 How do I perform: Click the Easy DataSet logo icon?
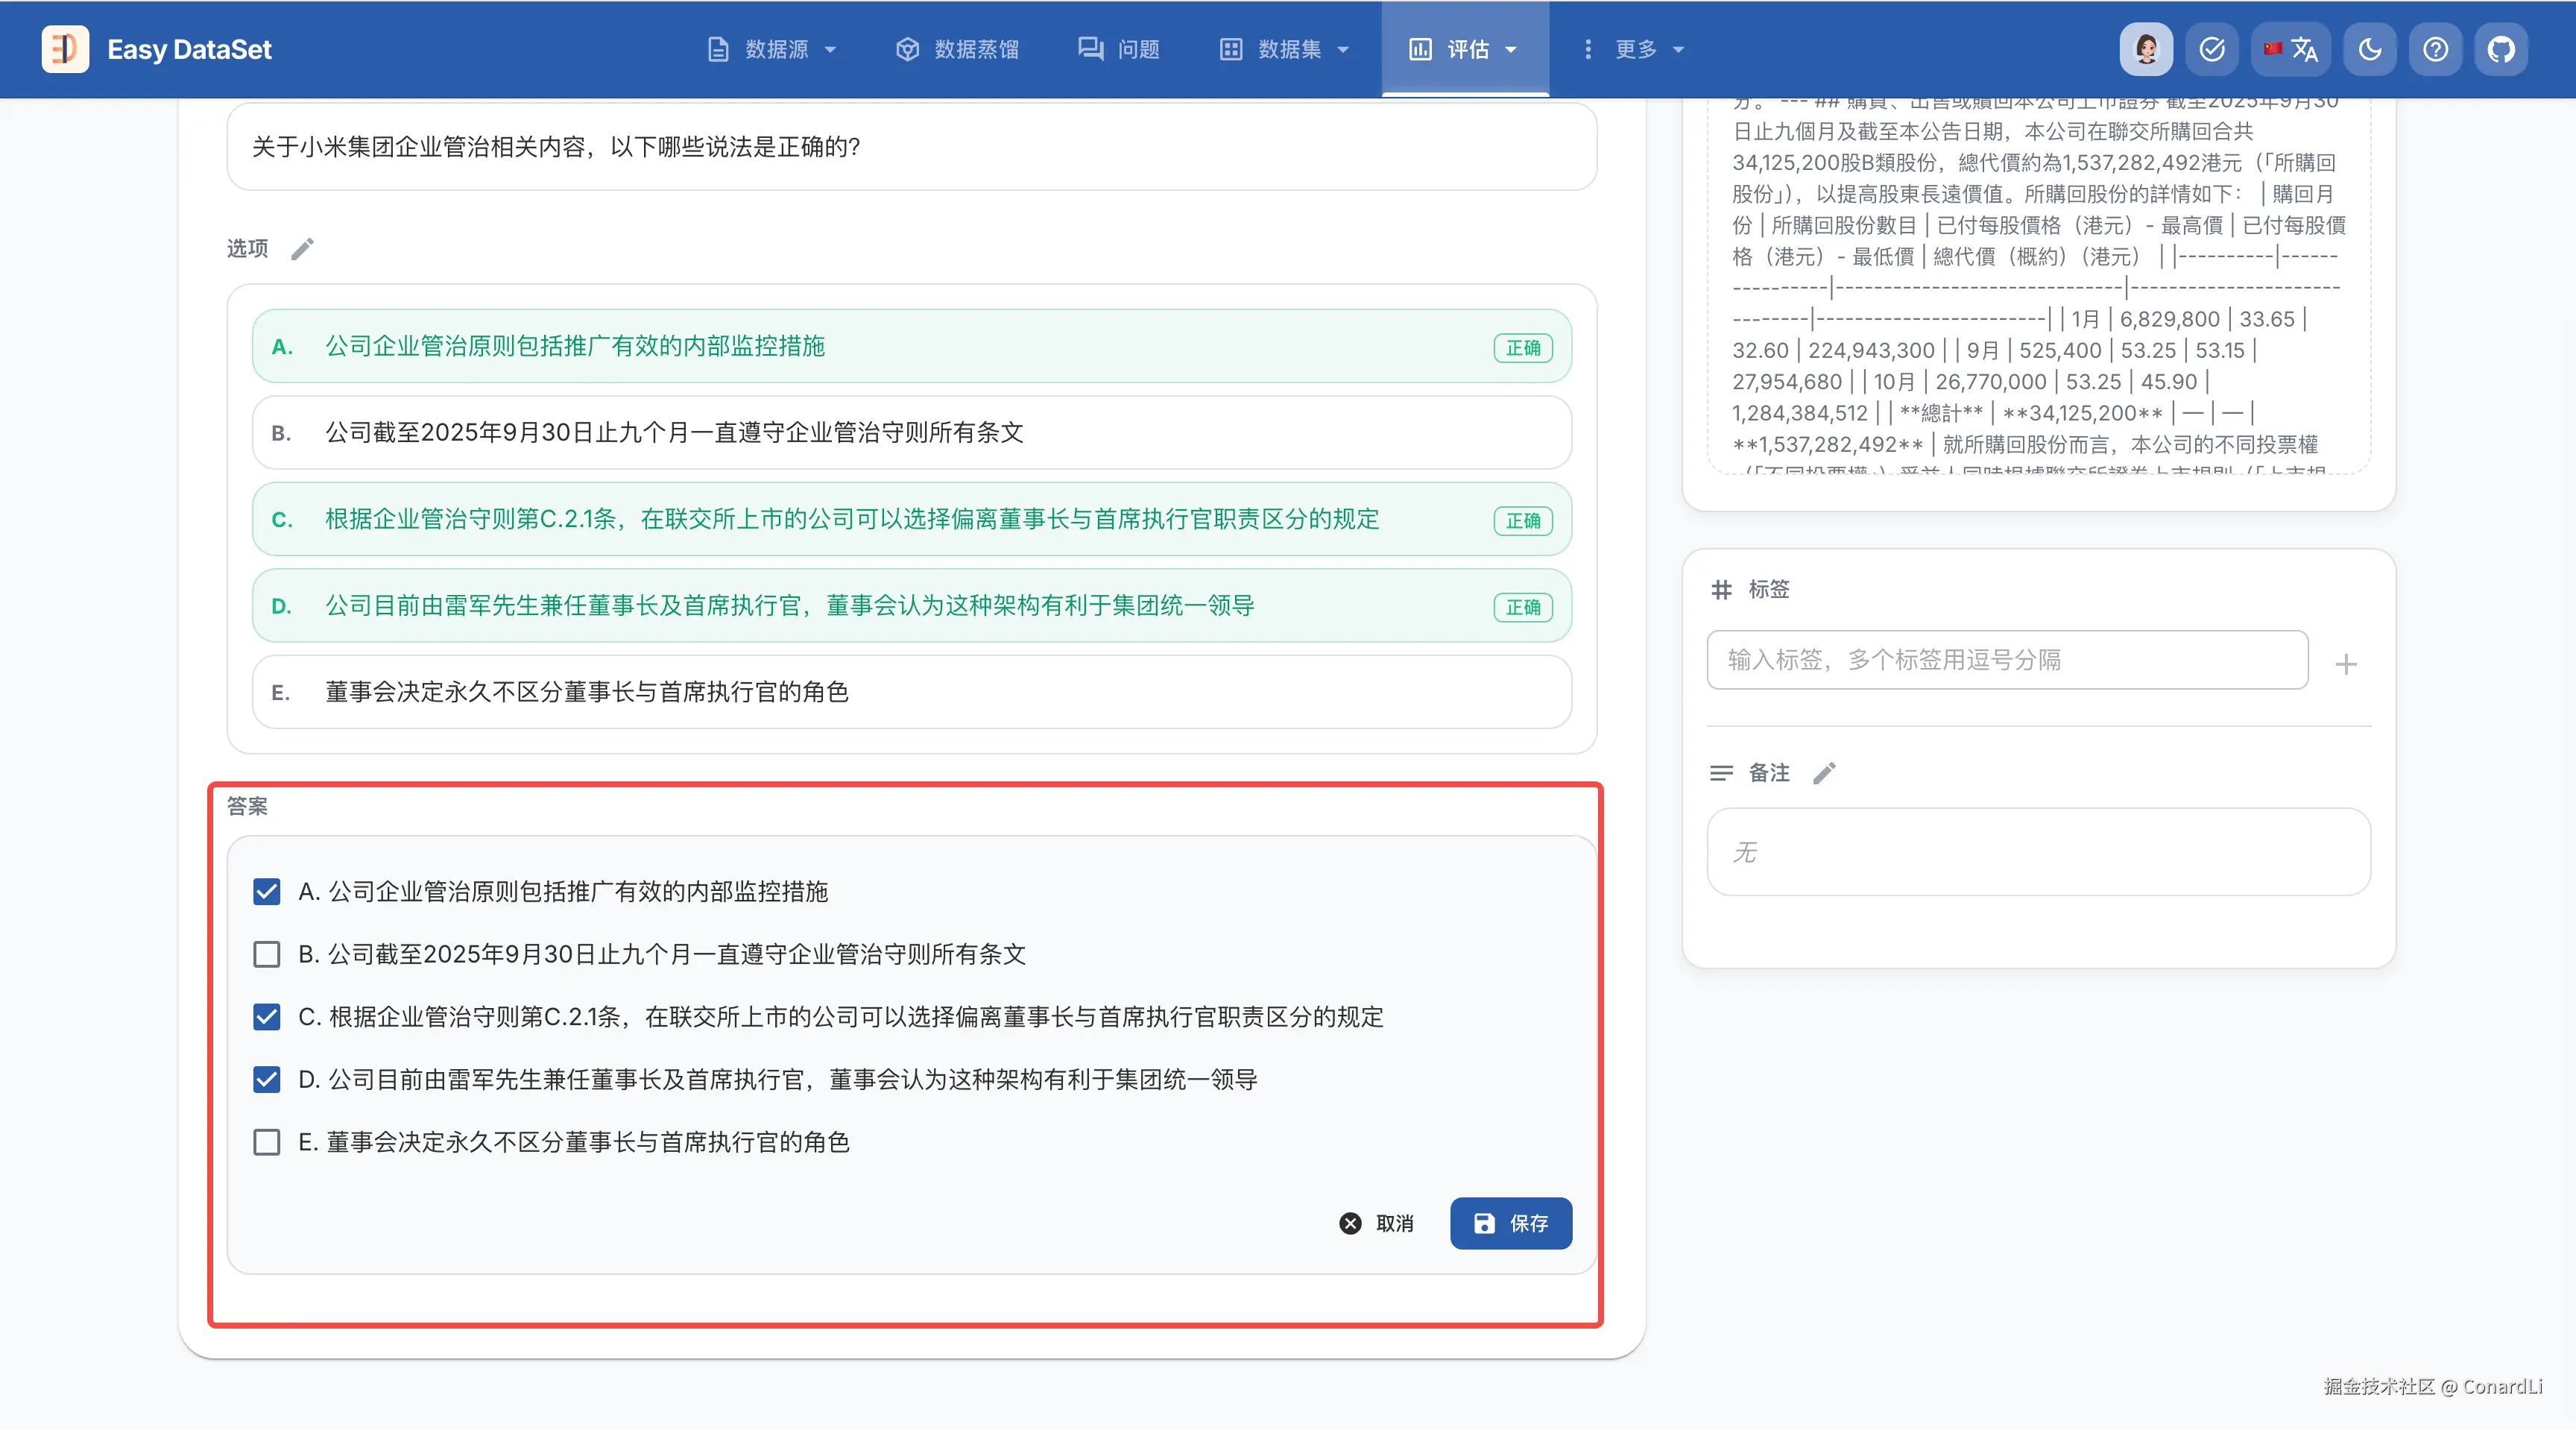tap(65, 49)
